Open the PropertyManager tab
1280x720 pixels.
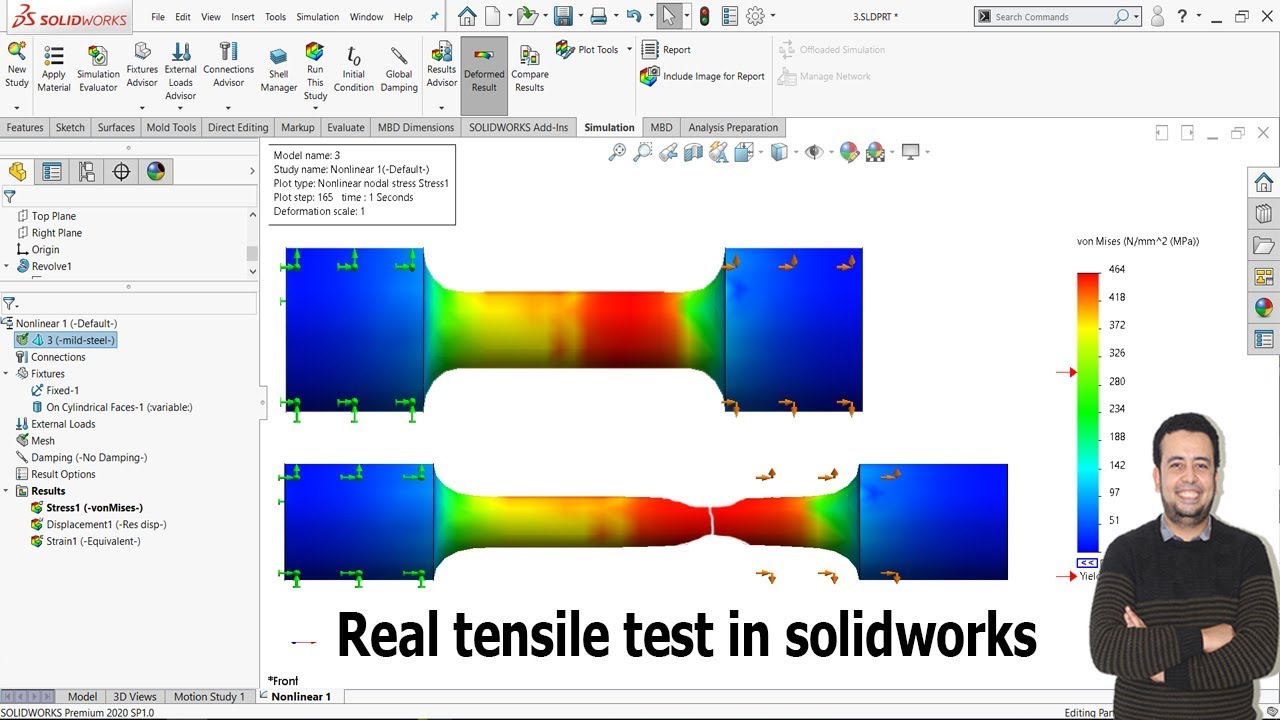52,171
